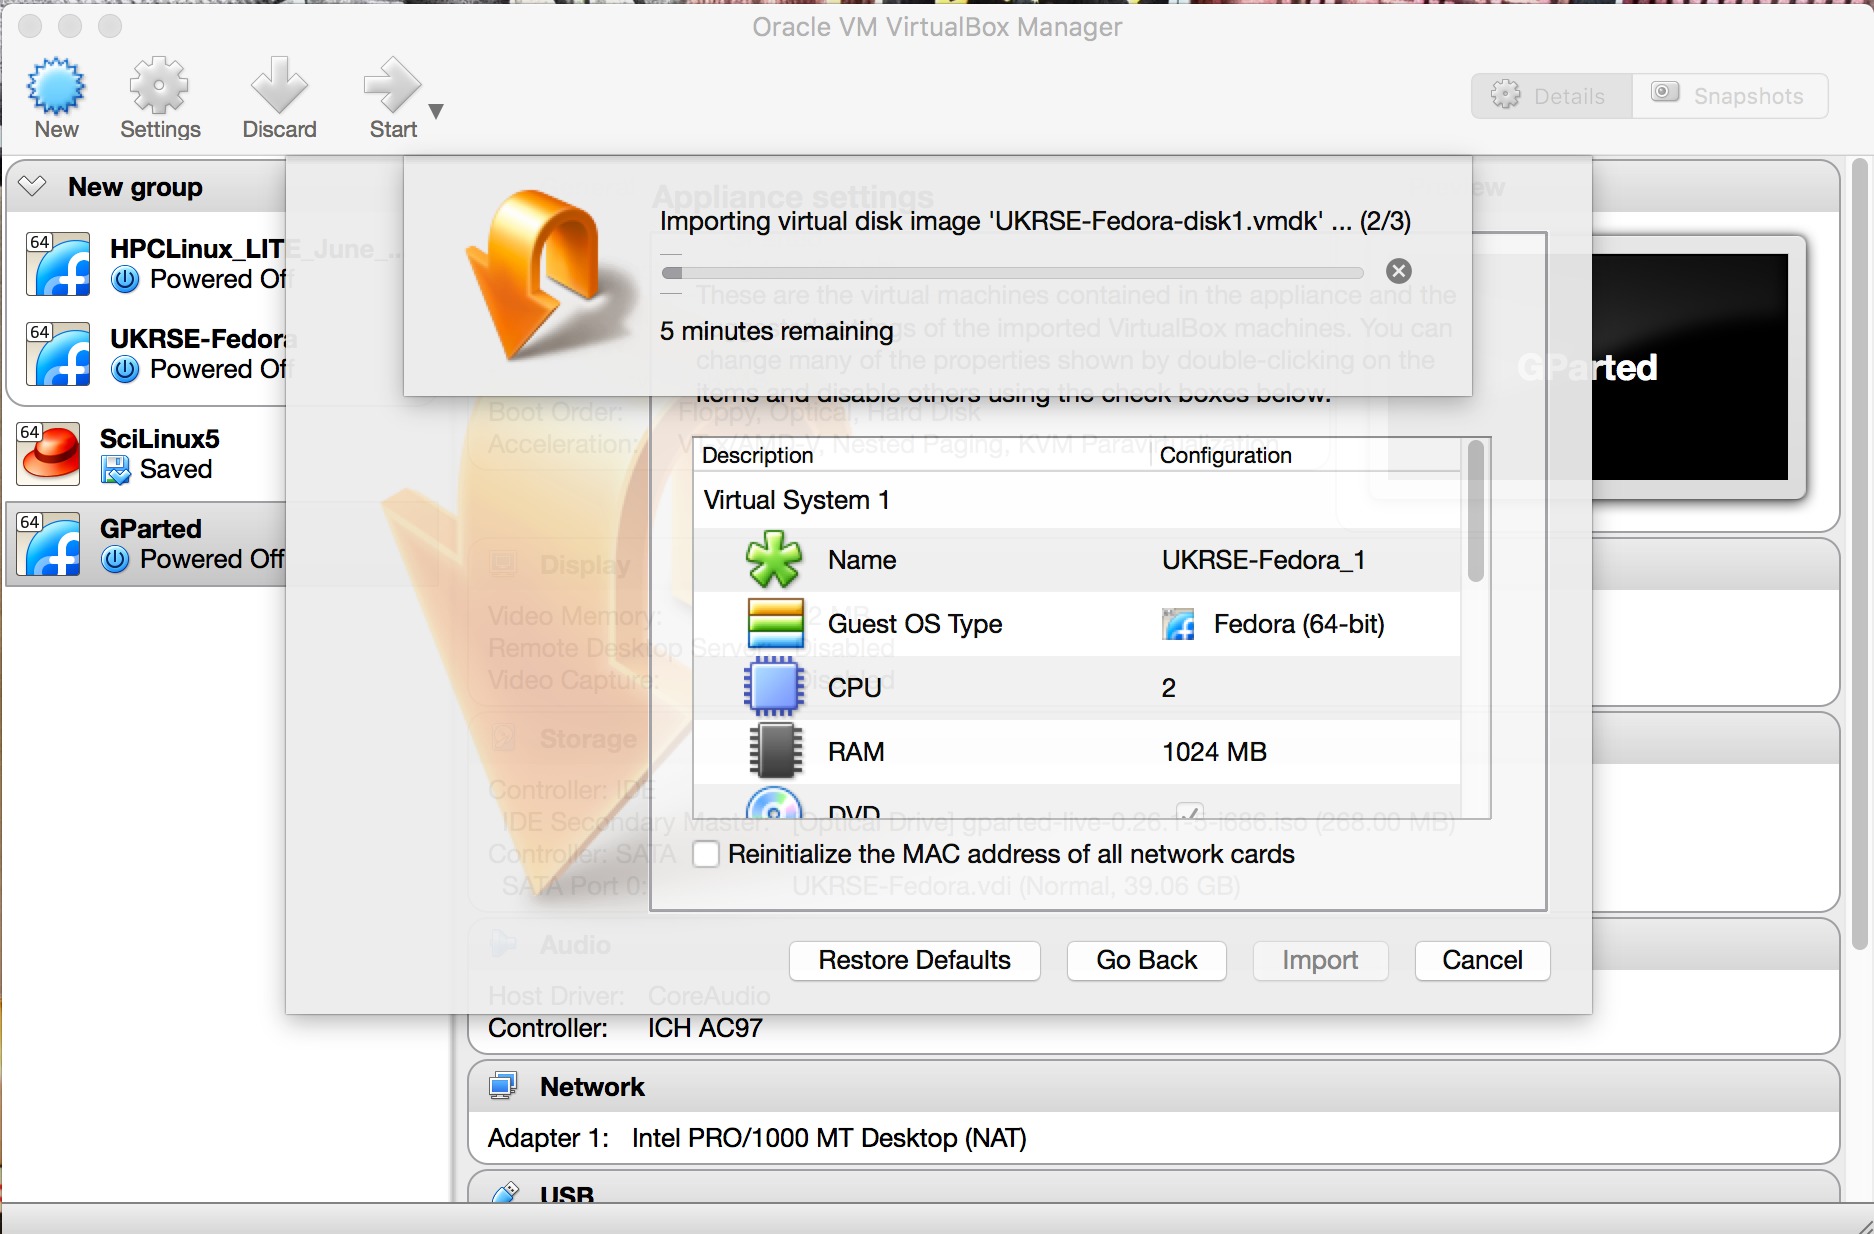Click the SciLinux5 red hat icon
The width and height of the screenshot is (1874, 1234).
[x=49, y=453]
